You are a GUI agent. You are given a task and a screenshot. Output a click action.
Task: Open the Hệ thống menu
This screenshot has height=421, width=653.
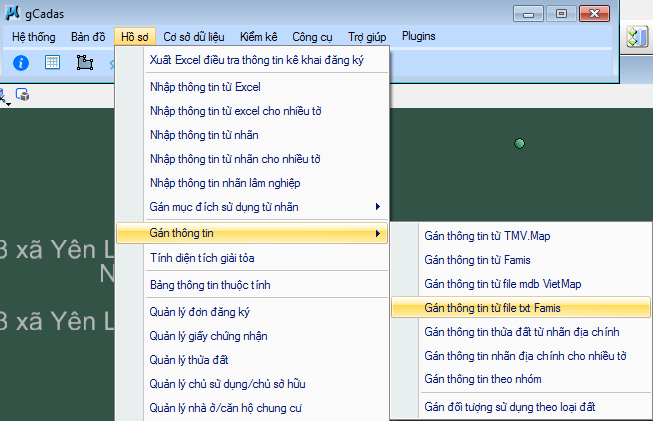coord(34,36)
